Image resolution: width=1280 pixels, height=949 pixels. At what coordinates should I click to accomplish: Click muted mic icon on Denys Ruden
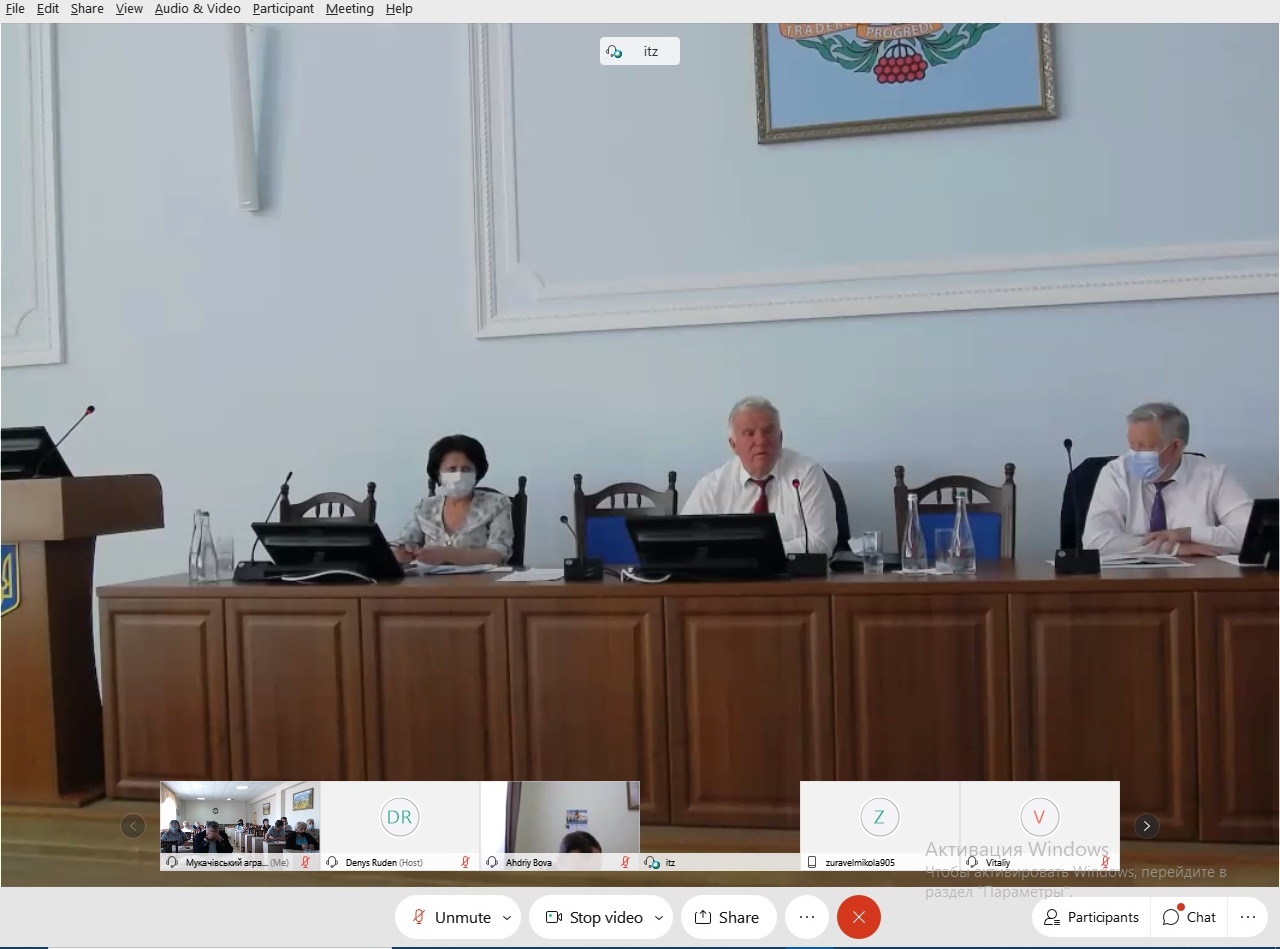point(465,862)
